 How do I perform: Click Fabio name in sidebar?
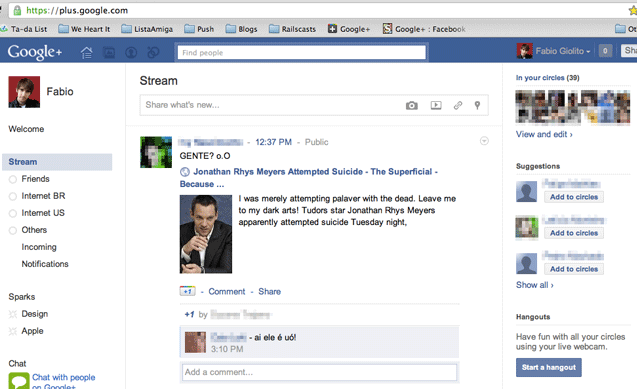tap(60, 91)
